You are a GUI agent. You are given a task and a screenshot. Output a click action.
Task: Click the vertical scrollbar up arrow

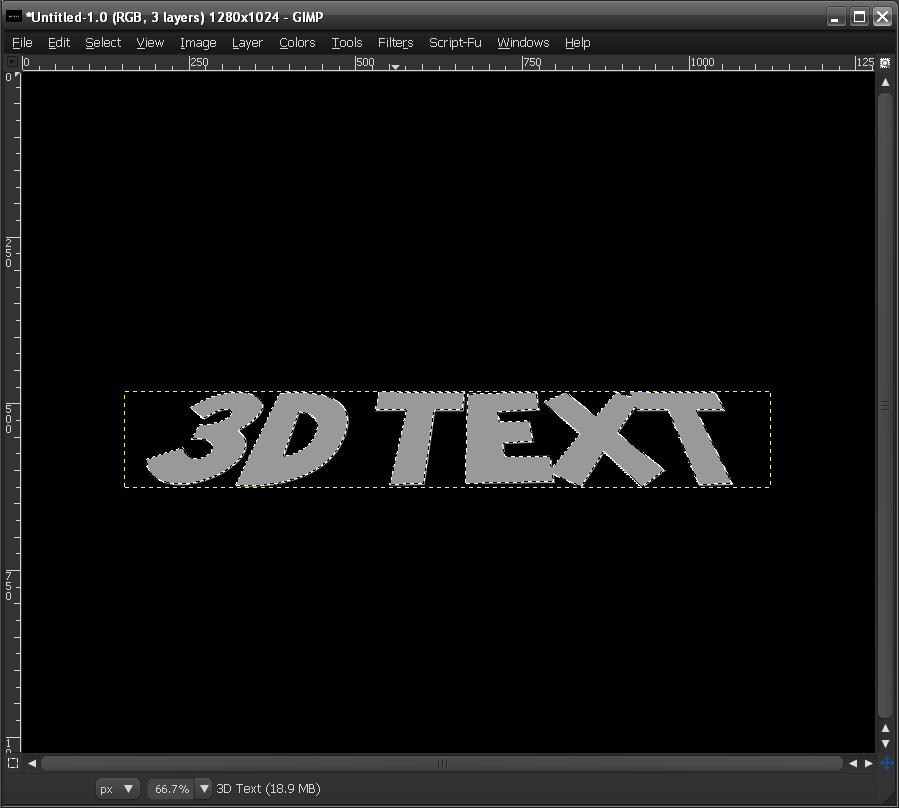885,82
